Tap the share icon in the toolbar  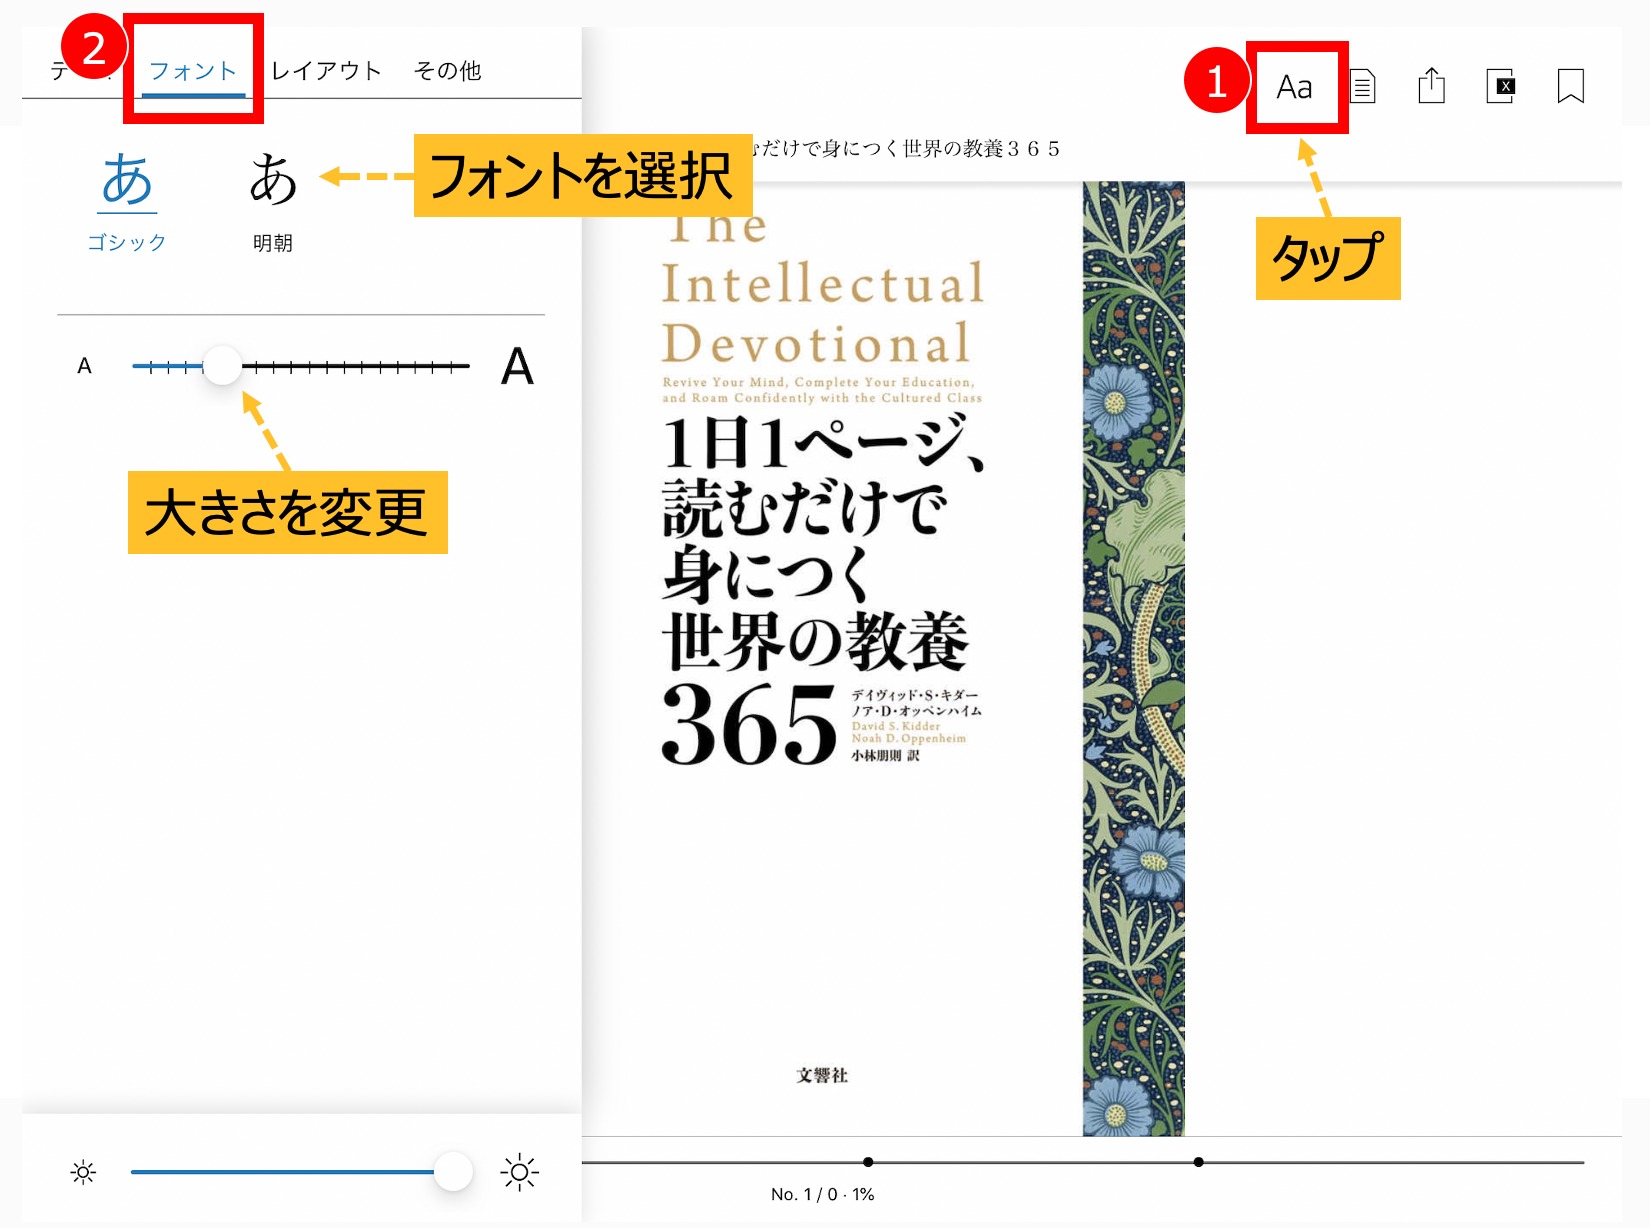1432,85
